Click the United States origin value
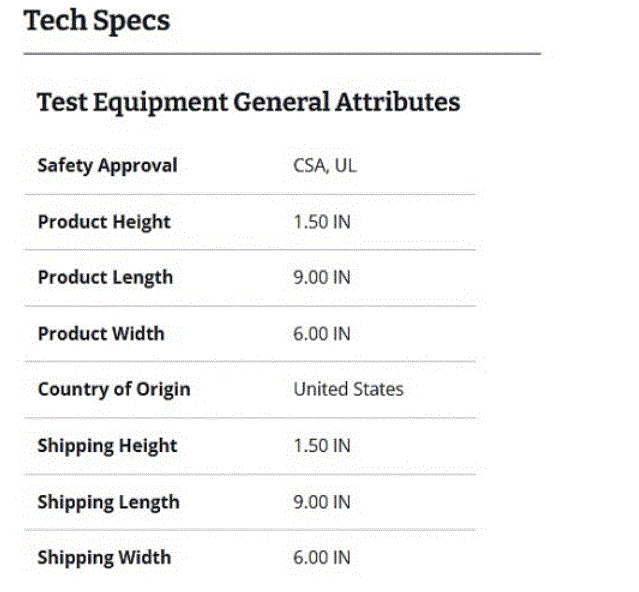 (348, 389)
